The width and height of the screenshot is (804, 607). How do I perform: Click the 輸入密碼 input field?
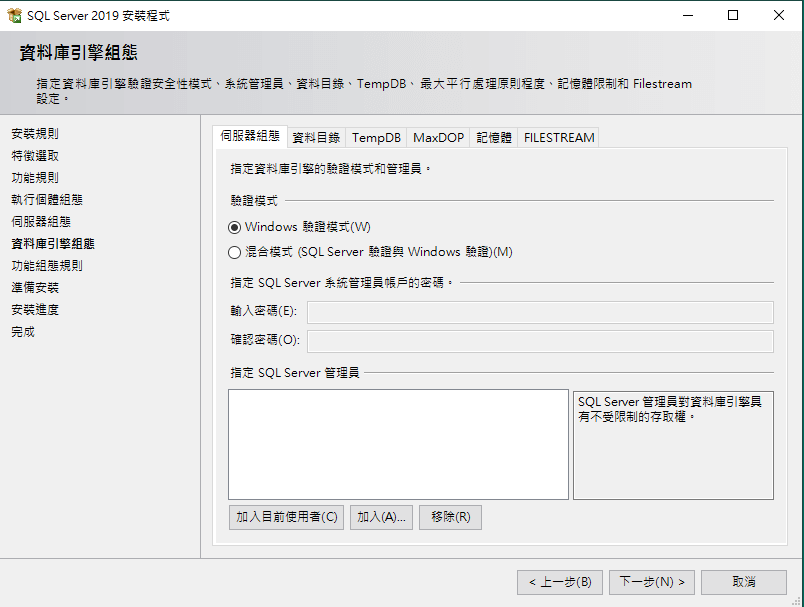(x=540, y=312)
